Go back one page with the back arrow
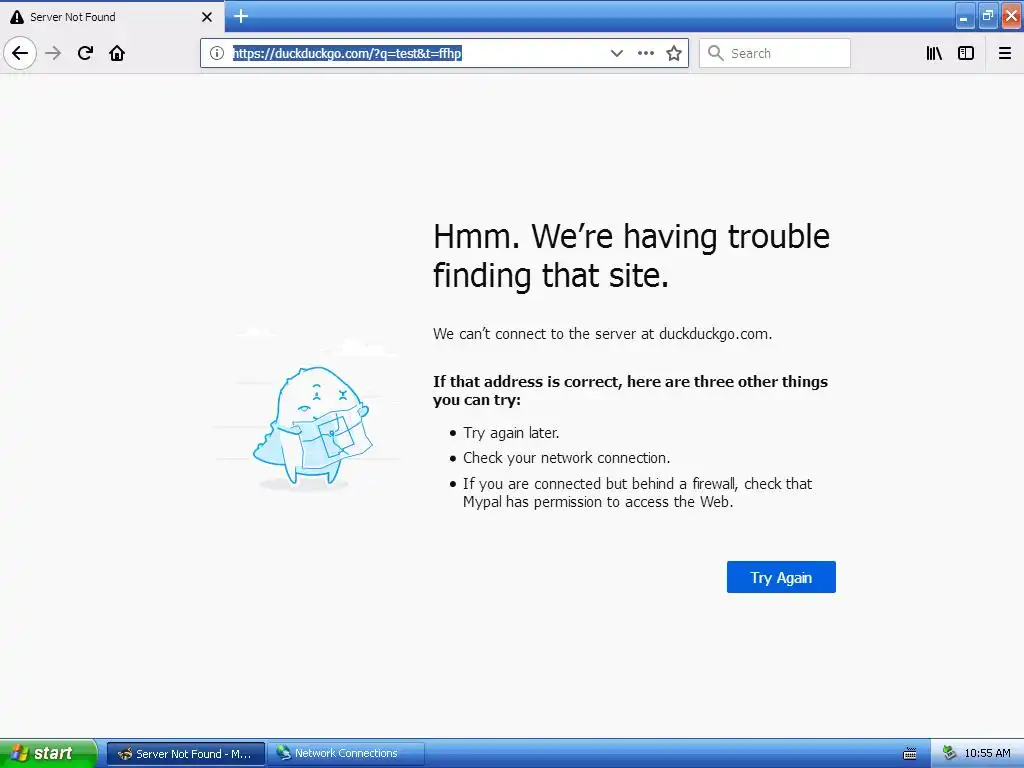1024x768 pixels. coord(20,53)
